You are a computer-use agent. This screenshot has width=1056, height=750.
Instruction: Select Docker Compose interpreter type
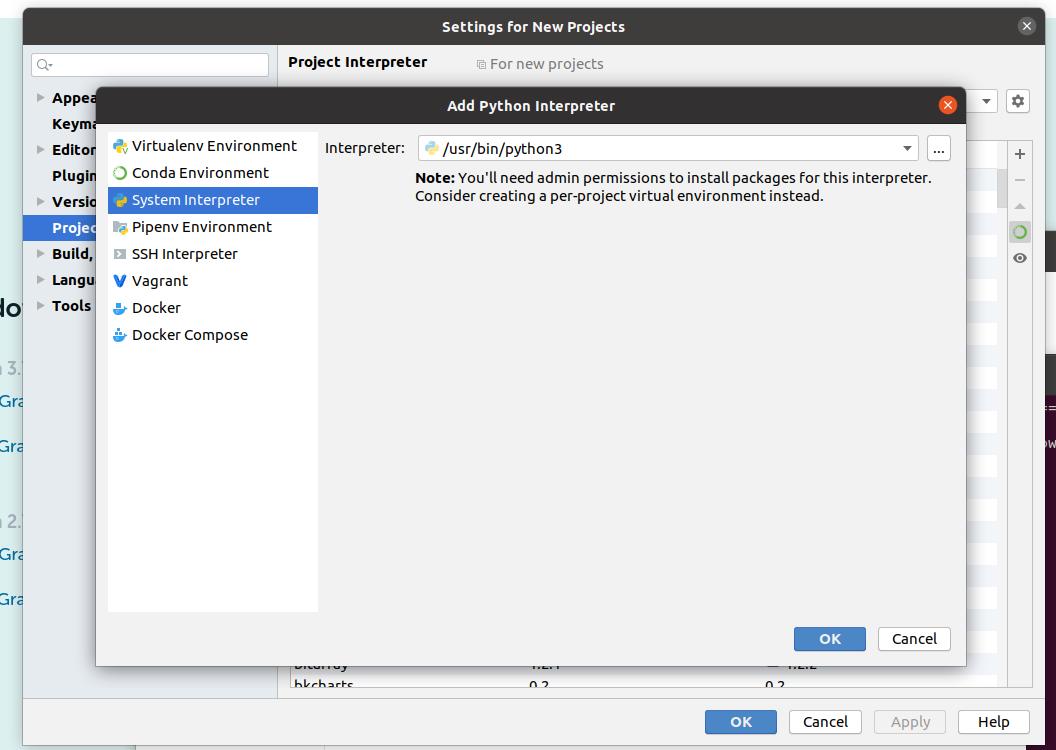point(189,335)
